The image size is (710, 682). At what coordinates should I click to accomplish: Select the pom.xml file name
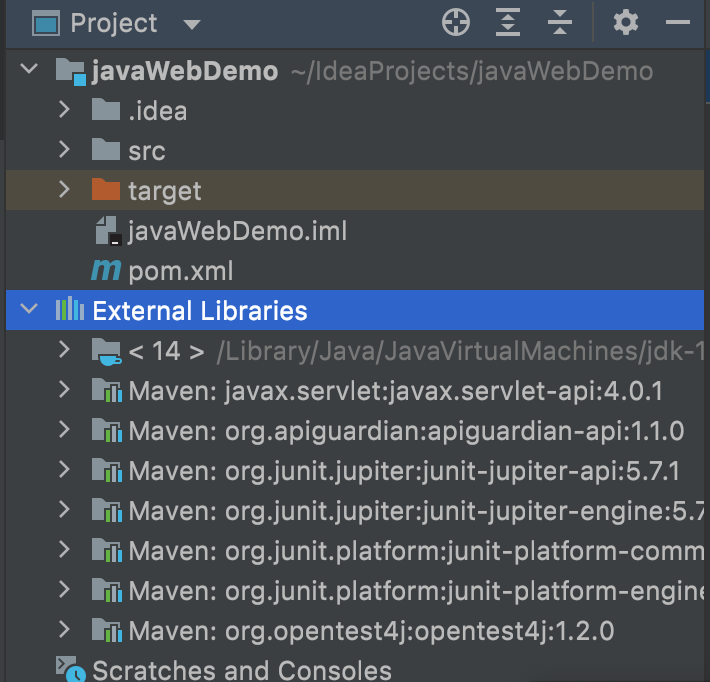coord(181,271)
